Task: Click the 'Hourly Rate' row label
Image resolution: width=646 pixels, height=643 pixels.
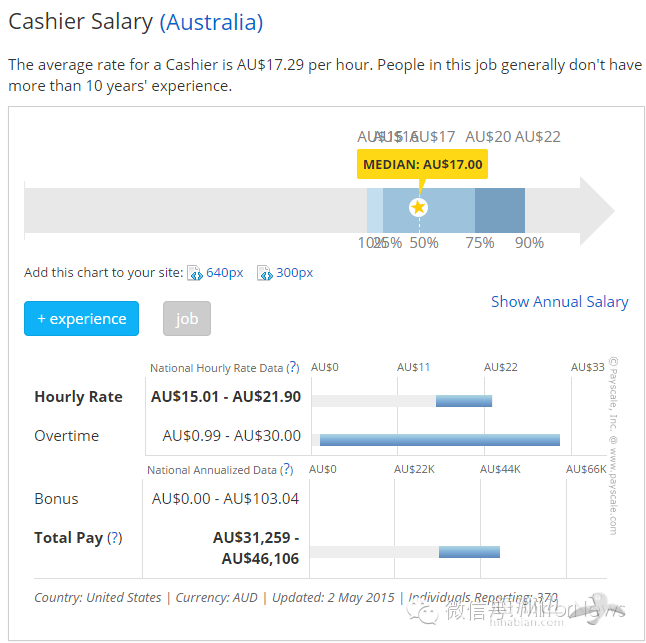Action: [x=78, y=397]
